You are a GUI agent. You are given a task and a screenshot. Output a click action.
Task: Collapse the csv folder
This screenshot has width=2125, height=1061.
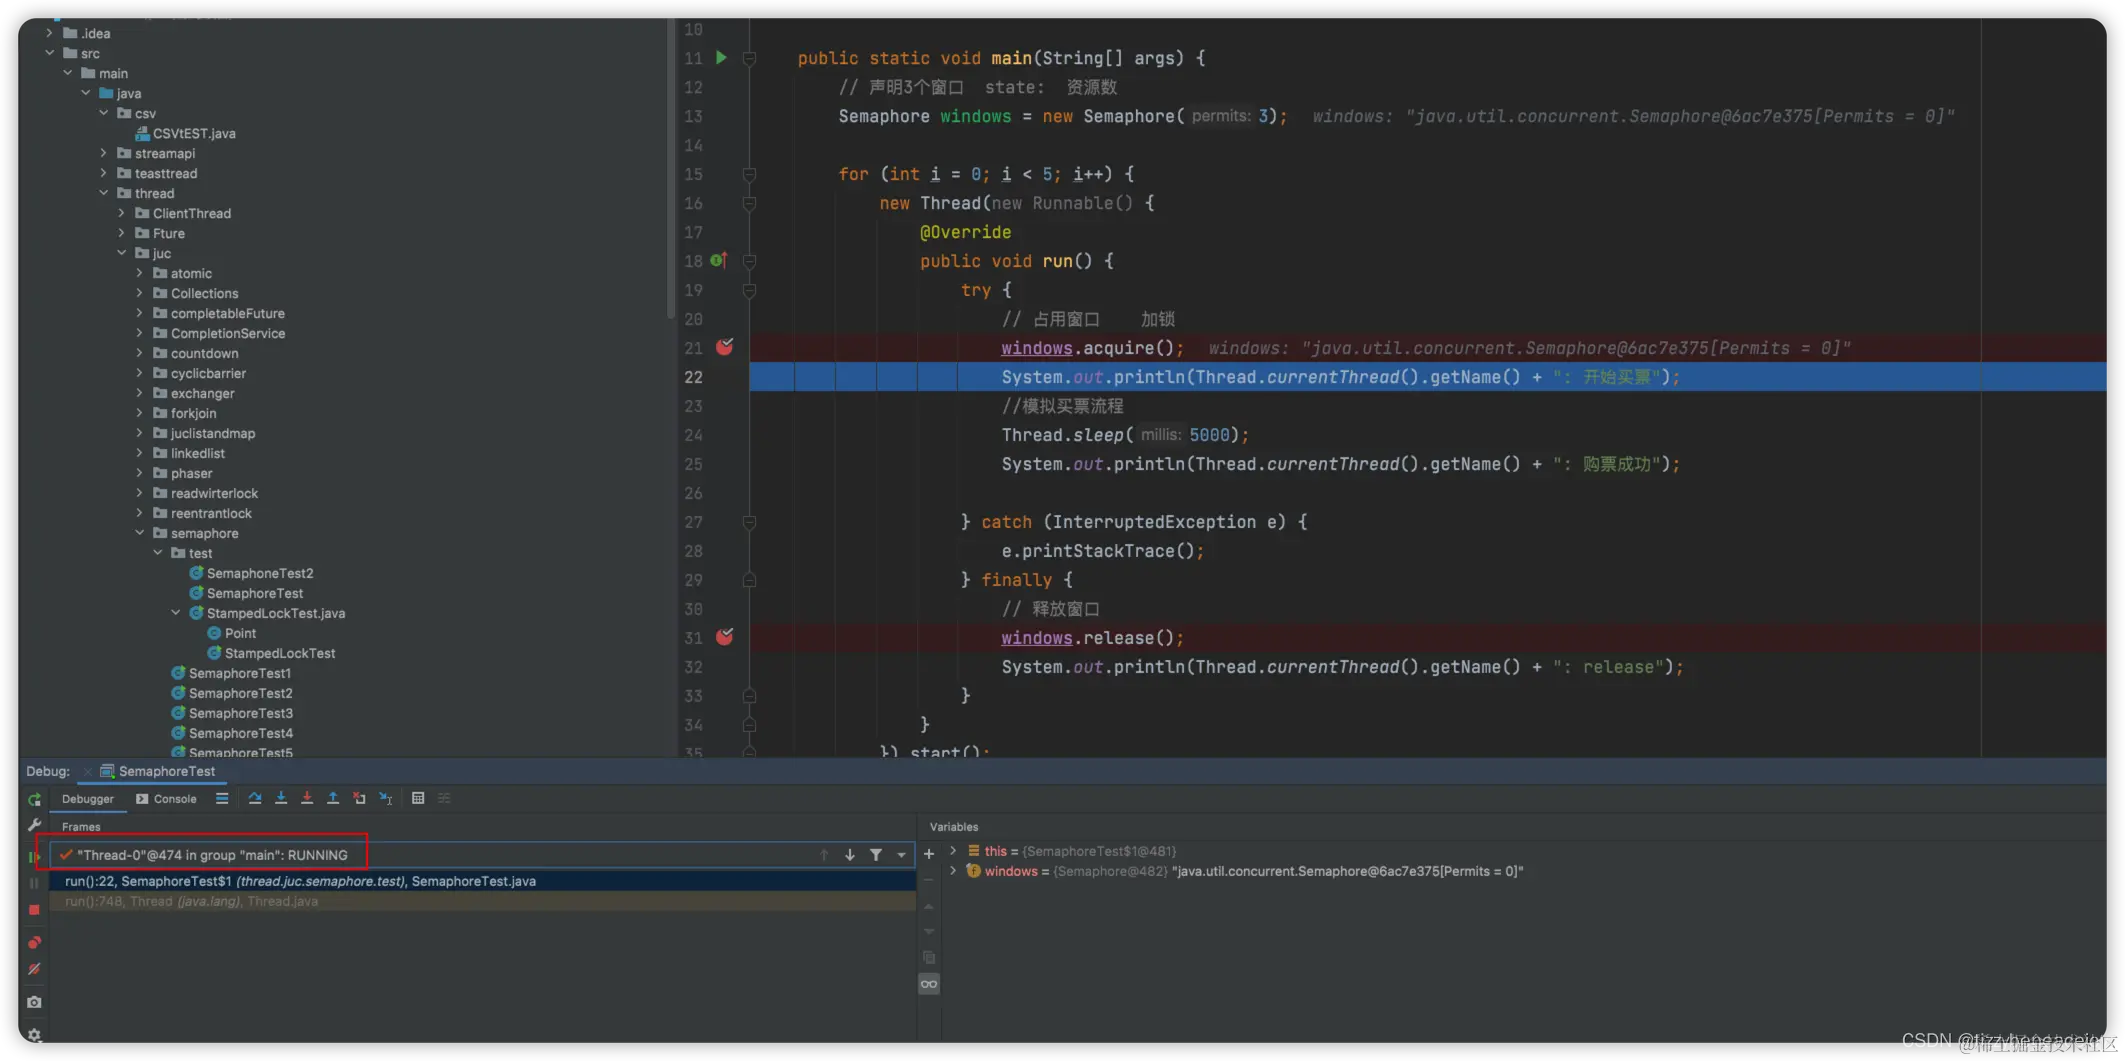[x=103, y=113]
